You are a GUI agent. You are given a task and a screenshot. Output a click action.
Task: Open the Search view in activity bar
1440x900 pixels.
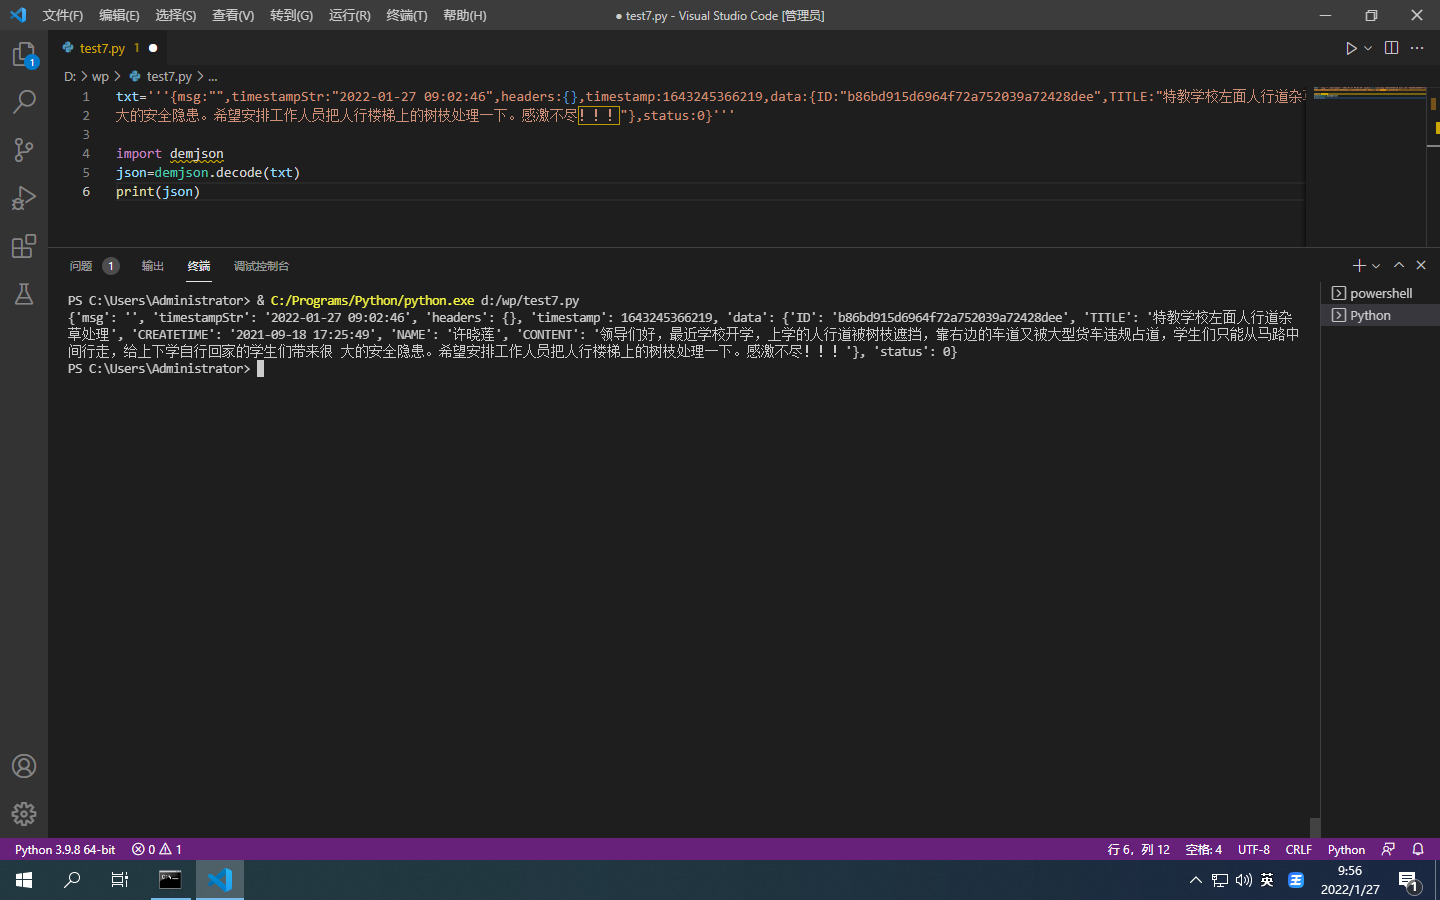24,102
